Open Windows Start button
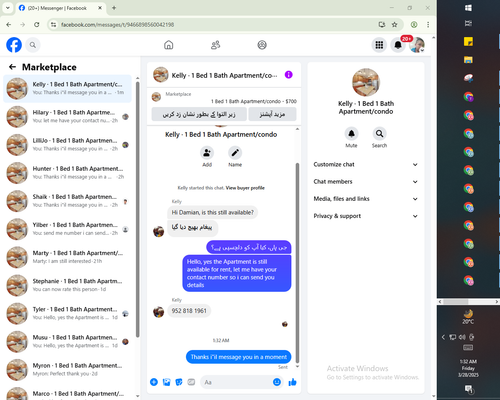500x400 pixels. pyautogui.click(x=468, y=8)
